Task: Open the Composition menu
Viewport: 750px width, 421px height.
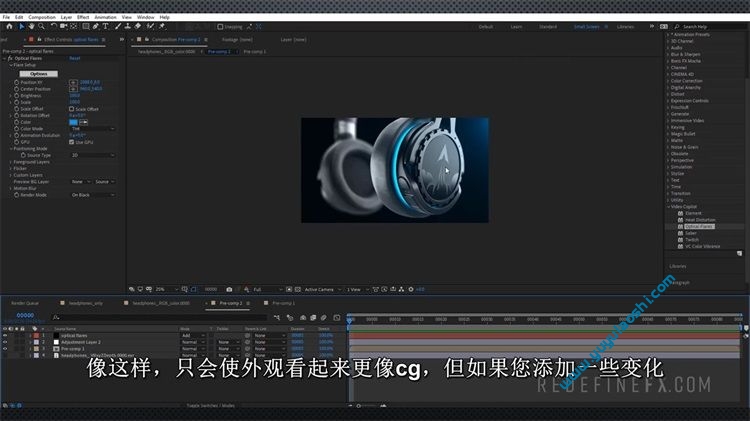Action: (42, 17)
